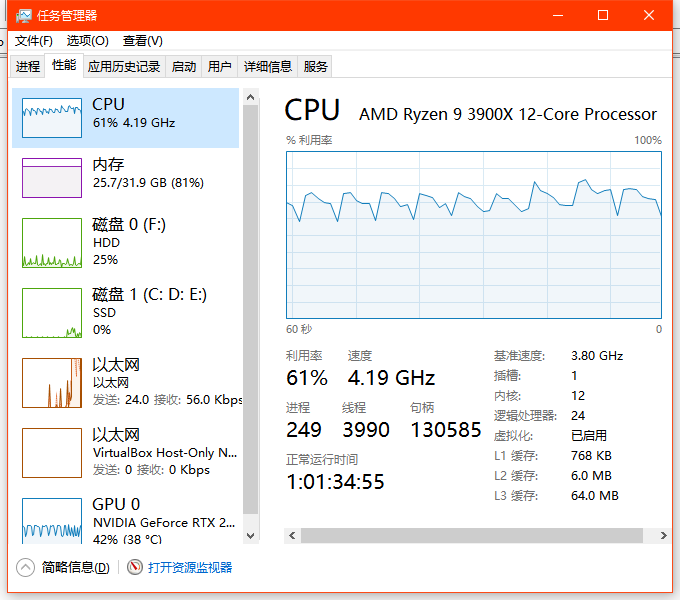
Task: Select the 以太网 network graph icon
Action: pos(52,383)
